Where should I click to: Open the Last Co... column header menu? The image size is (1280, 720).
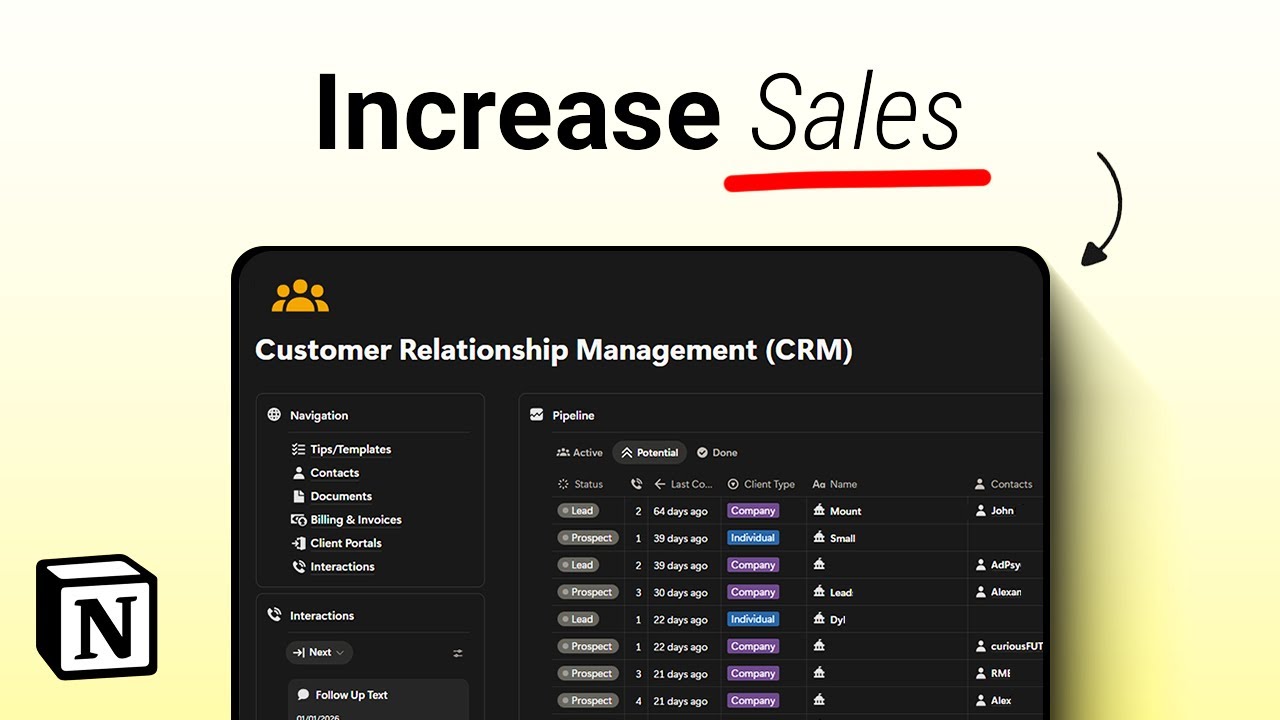pos(683,484)
